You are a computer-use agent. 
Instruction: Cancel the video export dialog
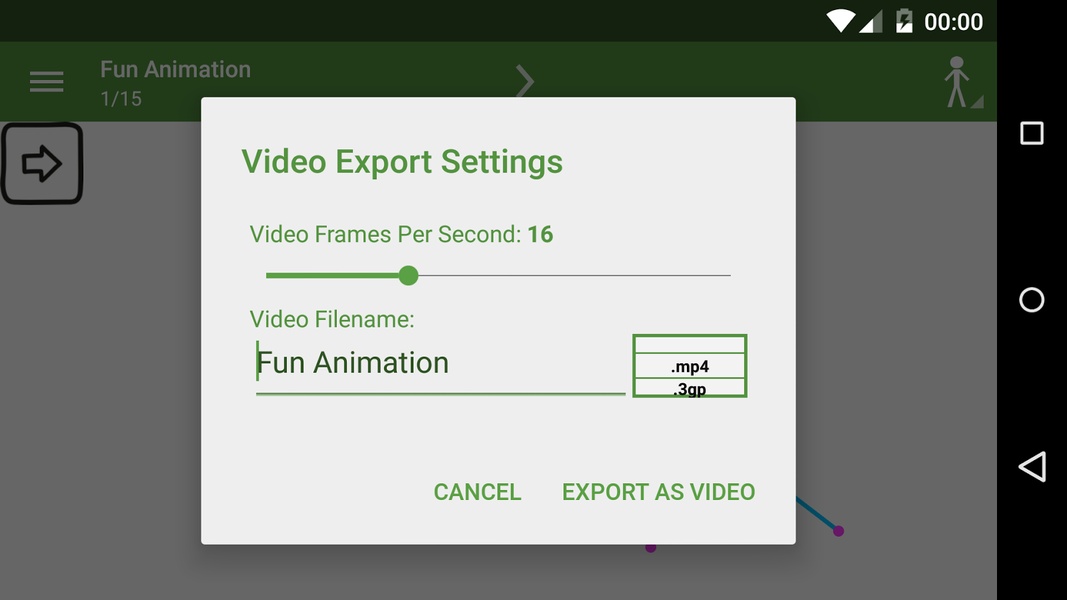477,492
